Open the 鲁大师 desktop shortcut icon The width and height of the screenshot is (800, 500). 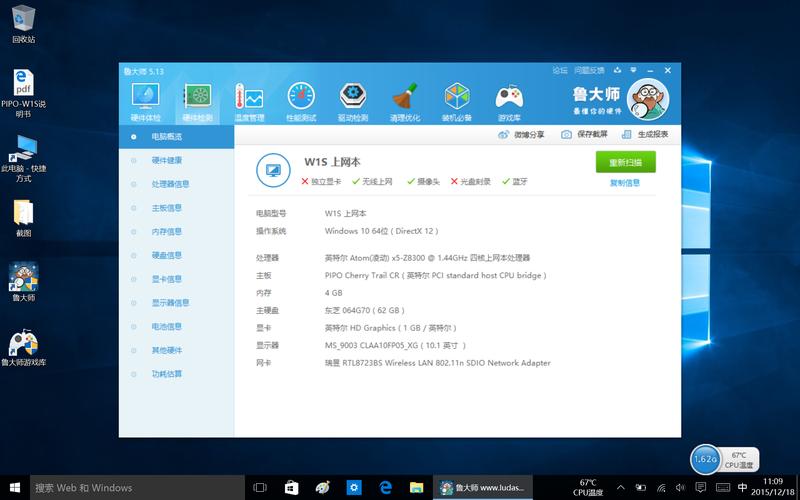[x=23, y=282]
